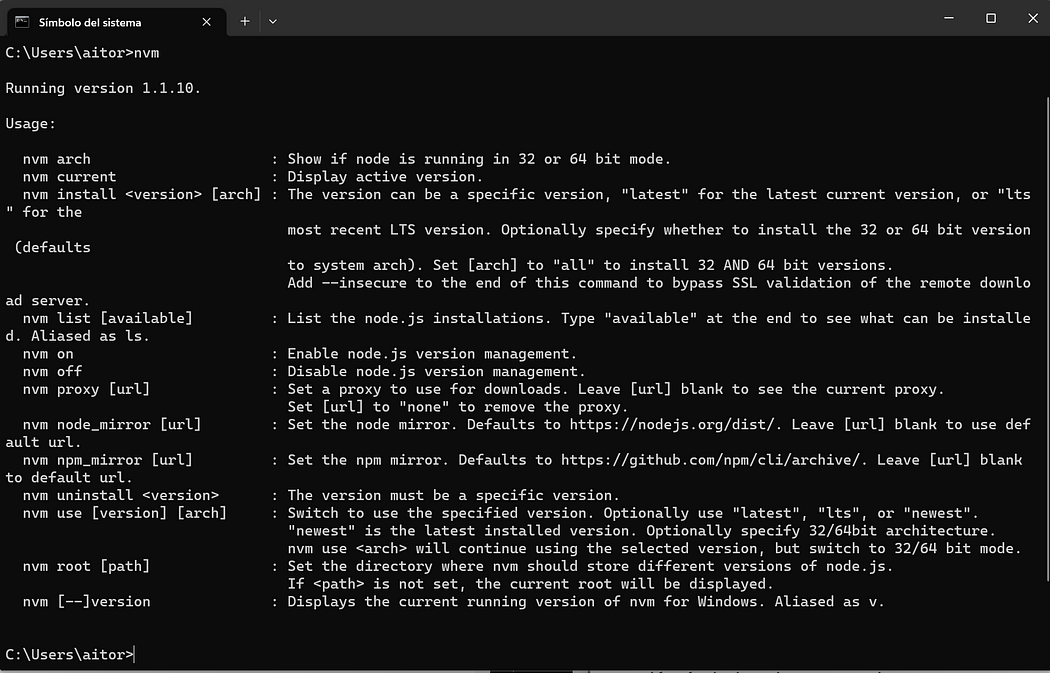This screenshot has height=673, width=1050.
Task: Click 'nvm use [version] [arch]' text
Action: [125, 514]
